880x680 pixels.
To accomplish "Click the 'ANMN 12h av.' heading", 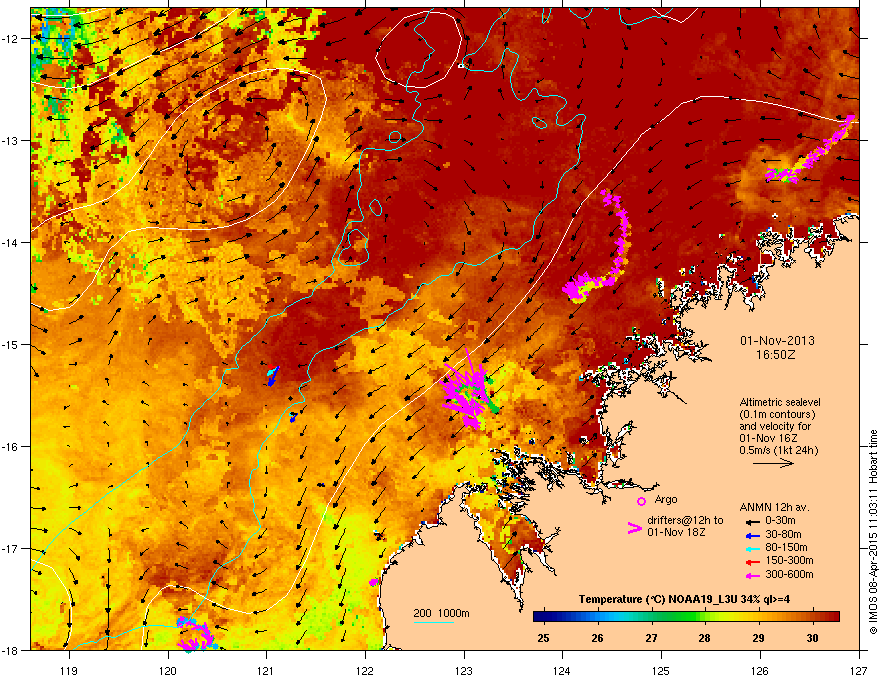I will pos(774,507).
